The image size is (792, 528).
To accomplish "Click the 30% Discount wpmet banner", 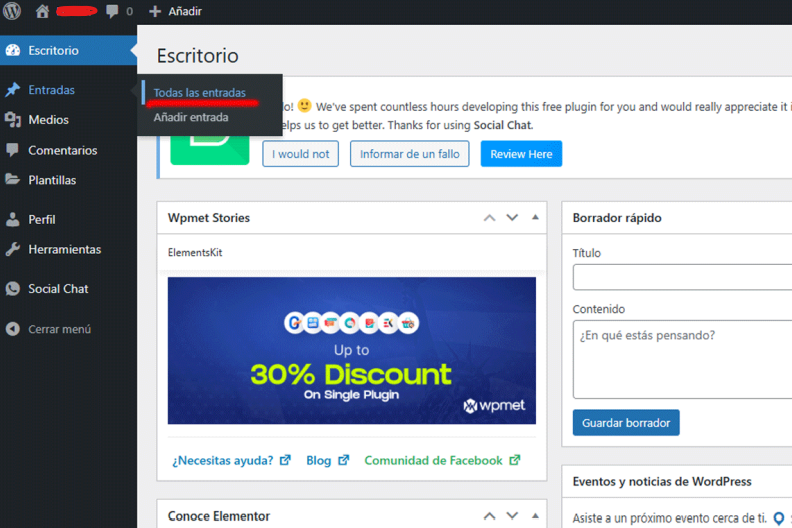I will coord(352,350).
